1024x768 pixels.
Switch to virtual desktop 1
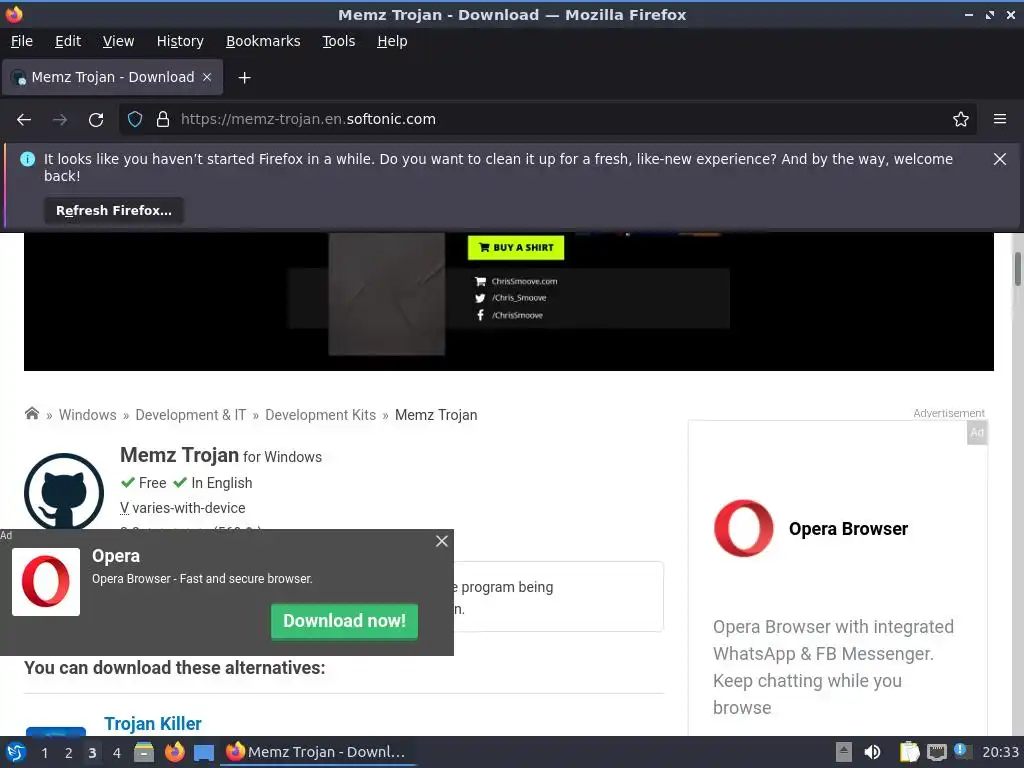(x=44, y=753)
